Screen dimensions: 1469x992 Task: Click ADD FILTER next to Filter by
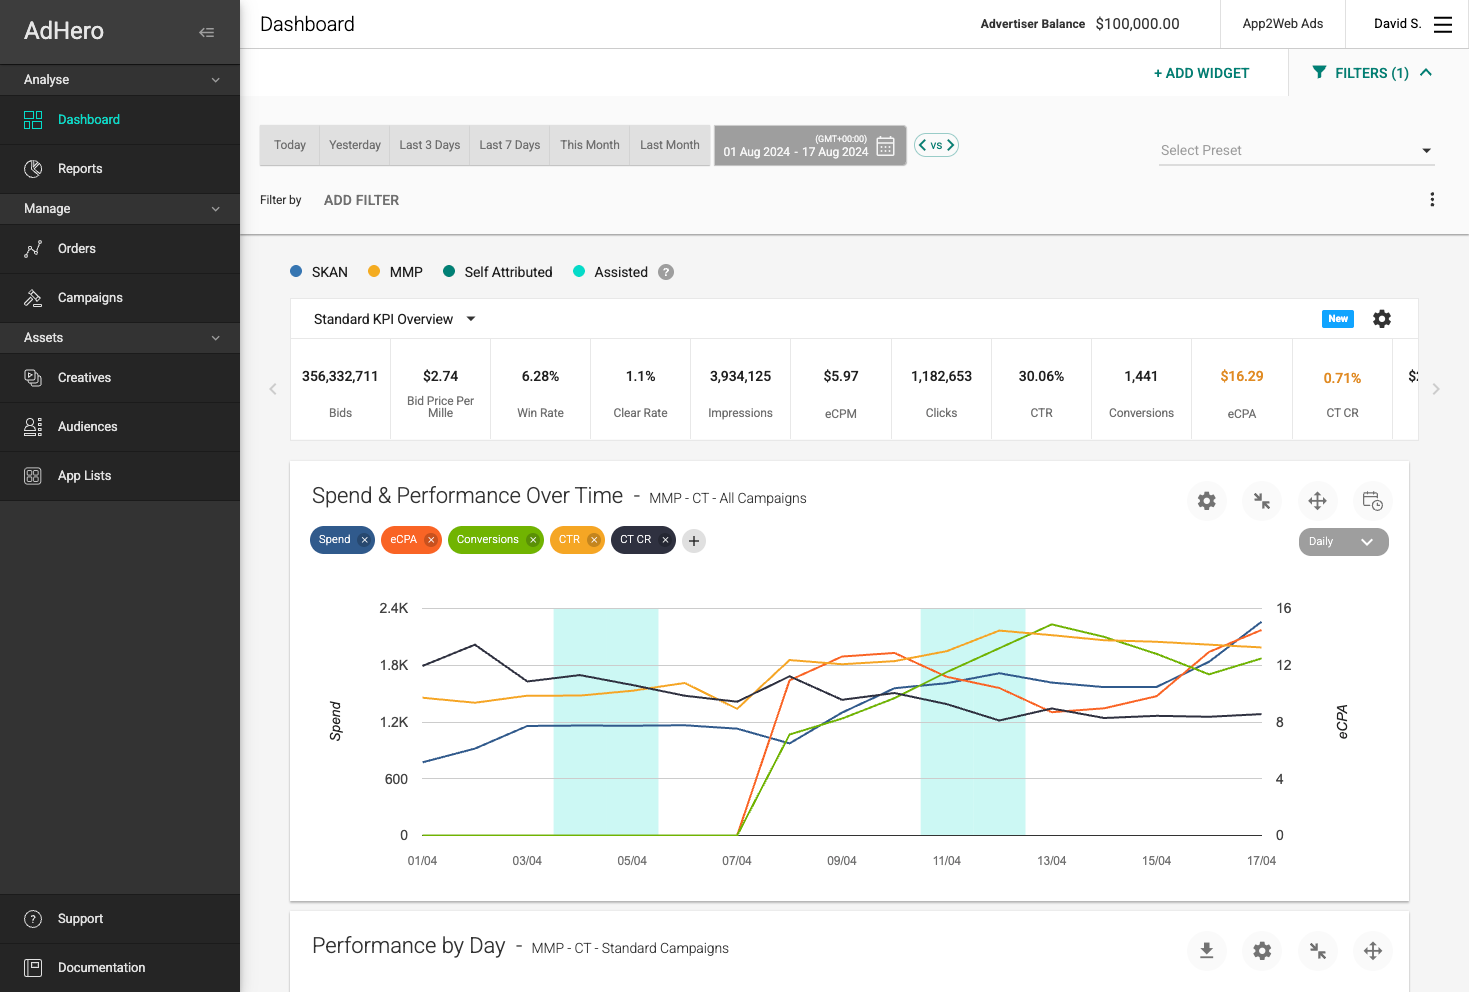pos(361,200)
